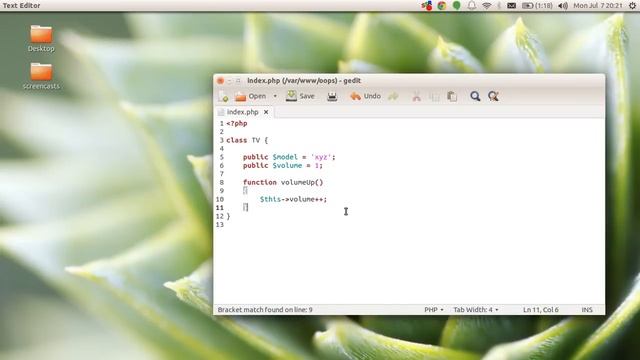Image resolution: width=640 pixels, height=360 pixels.
Task: Open the Bluetooth indicator
Action: pos(499,6)
